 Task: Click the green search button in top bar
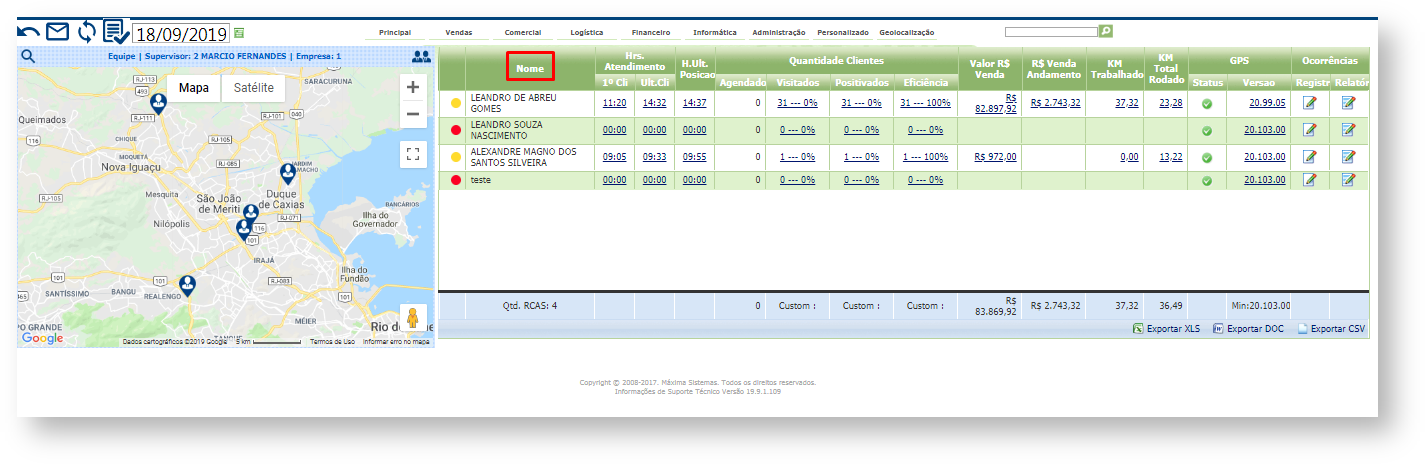(1105, 32)
